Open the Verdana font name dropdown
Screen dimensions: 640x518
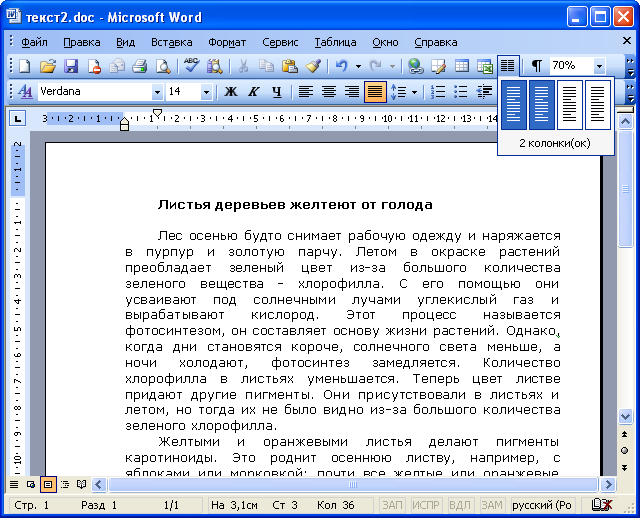coord(157,92)
